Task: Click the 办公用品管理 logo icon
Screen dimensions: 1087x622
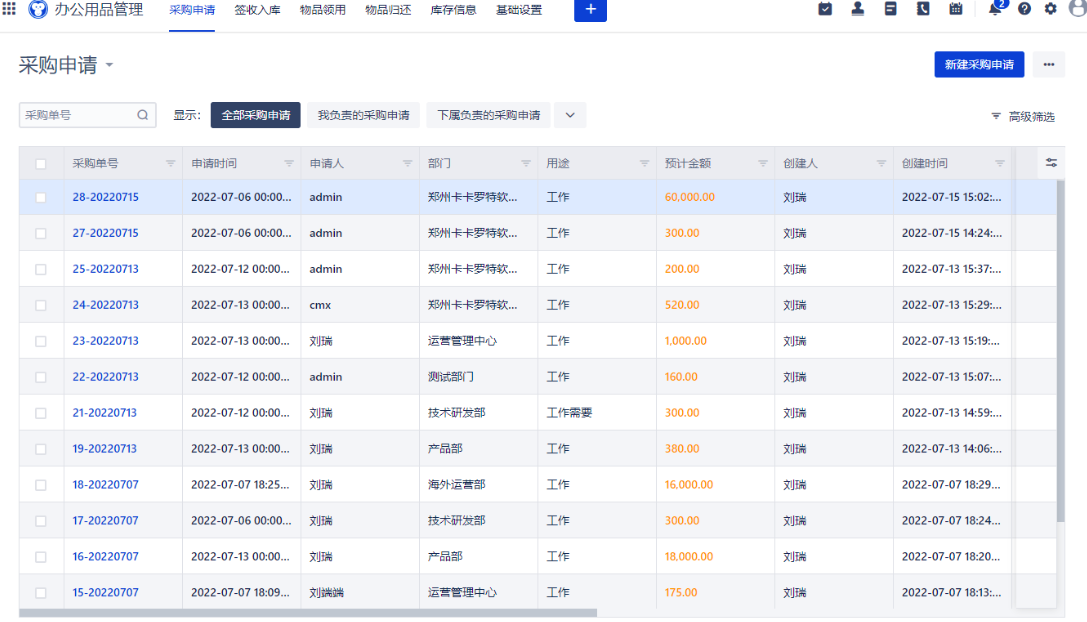Action: point(38,9)
